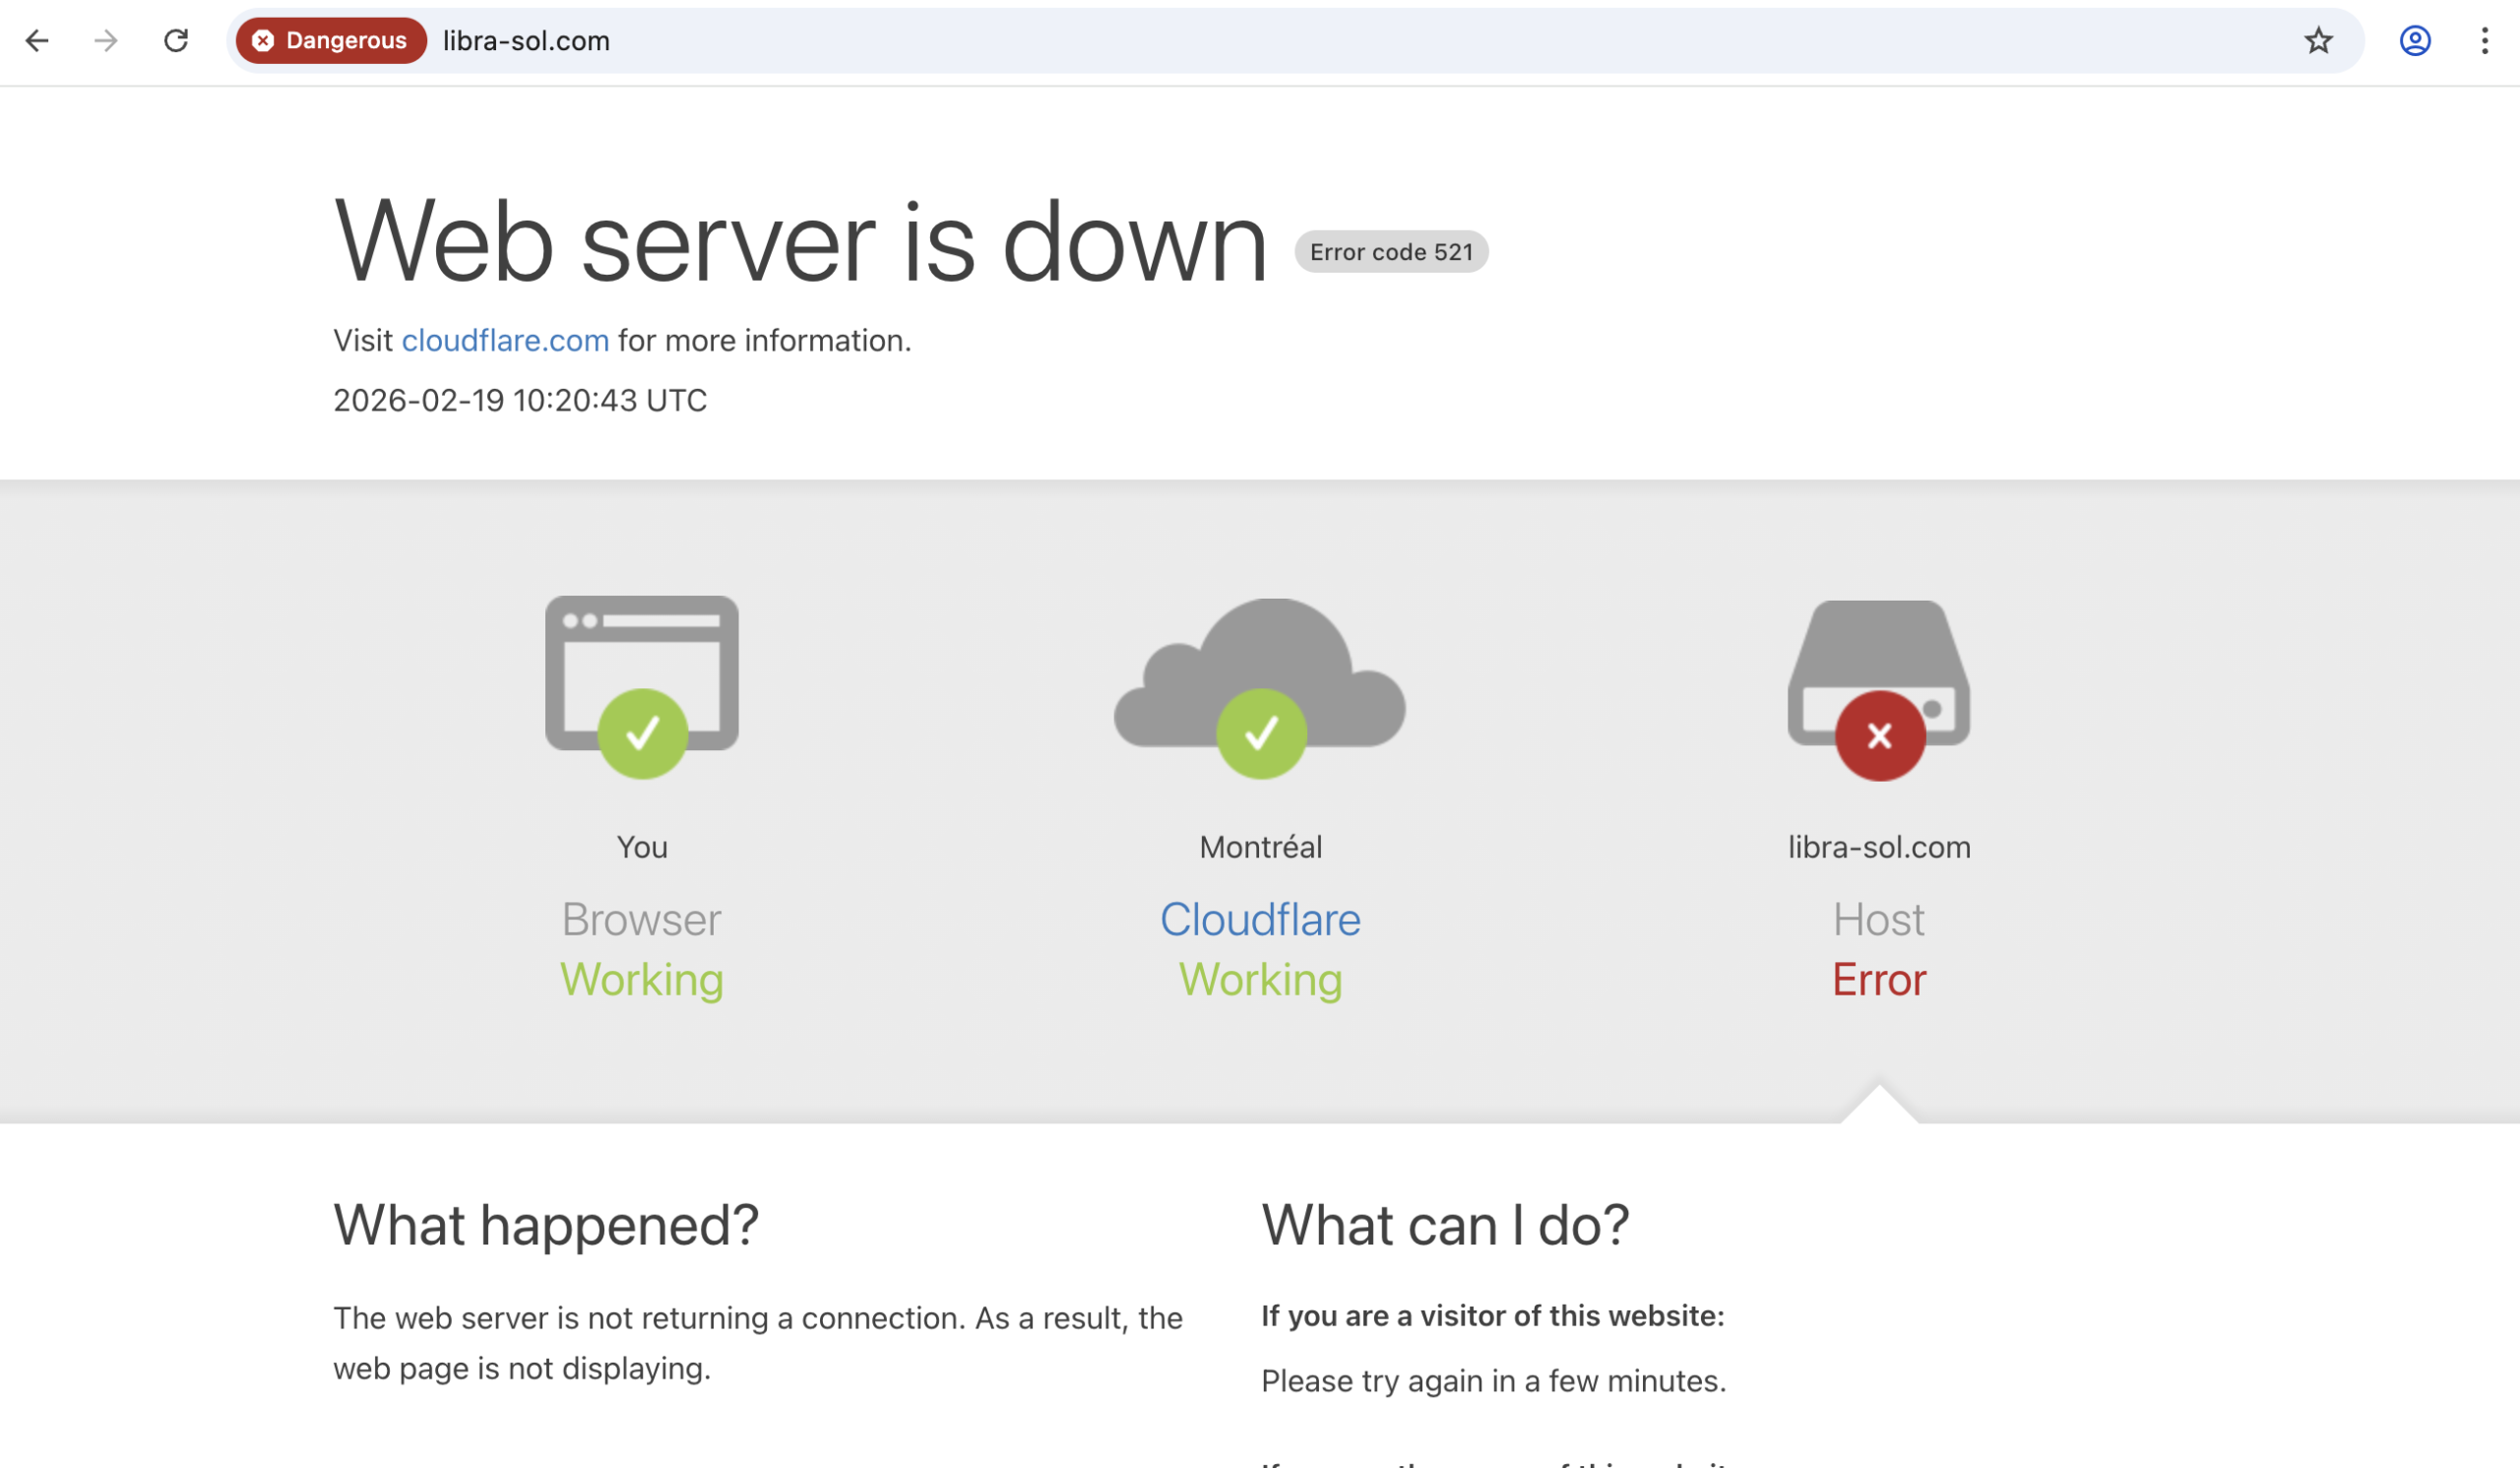This screenshot has width=2520, height=1468.
Task: Click the forward navigation arrow
Action: 106,41
